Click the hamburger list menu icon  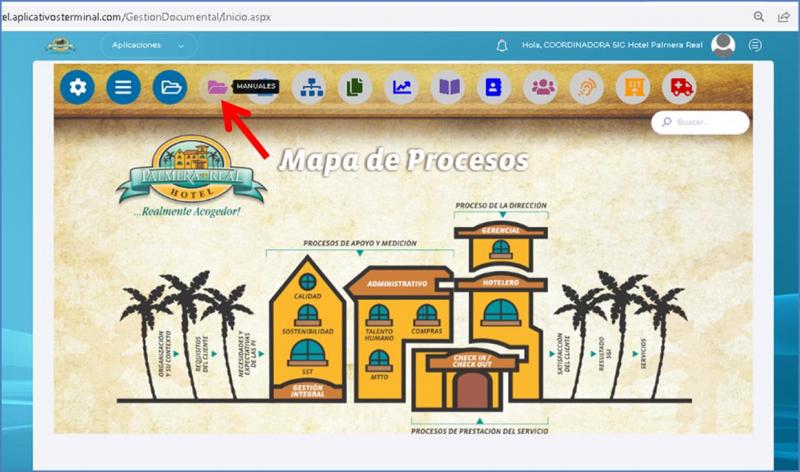pyautogui.click(x=123, y=87)
